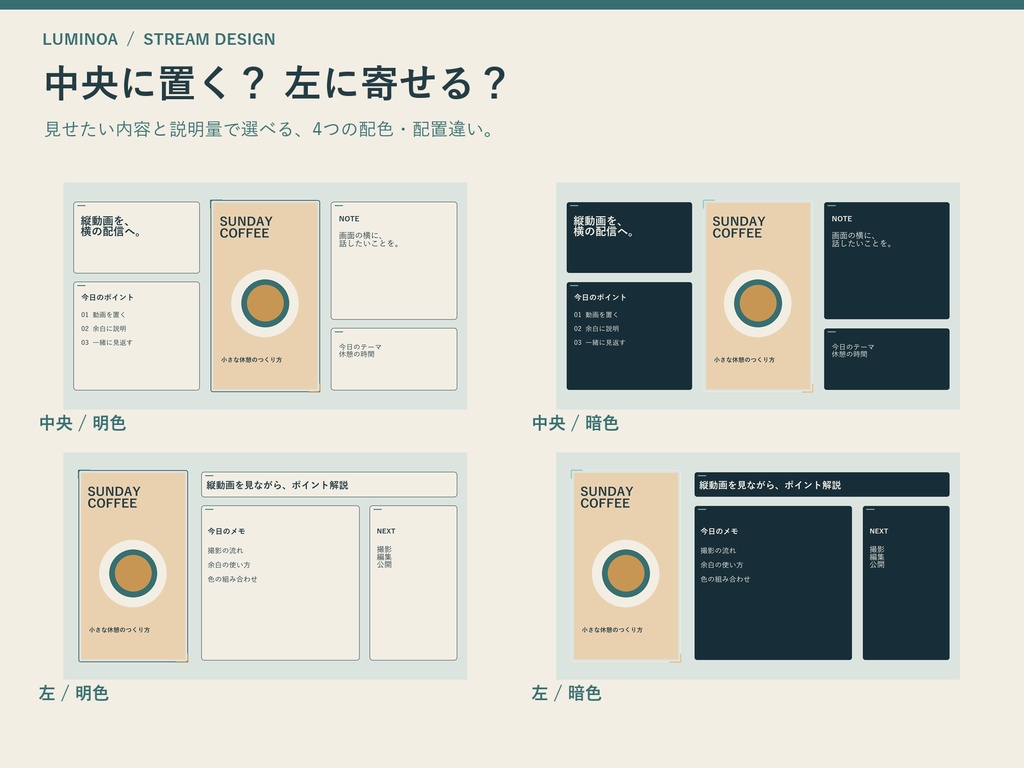Select the 左 / 暗色 layout preview
Viewport: 1024px width, 768px height.
758,566
